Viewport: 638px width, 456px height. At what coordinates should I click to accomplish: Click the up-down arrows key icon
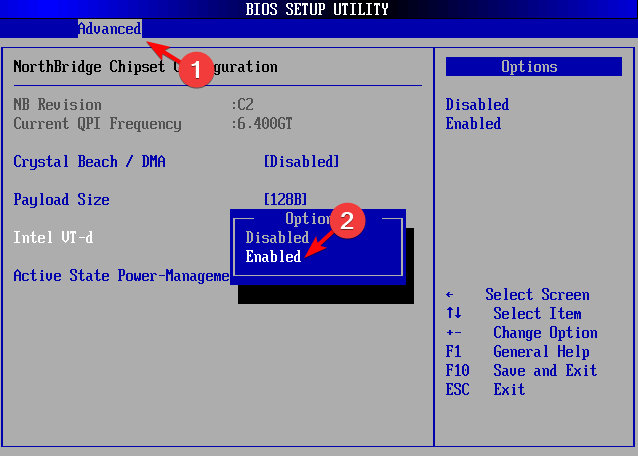coord(454,313)
